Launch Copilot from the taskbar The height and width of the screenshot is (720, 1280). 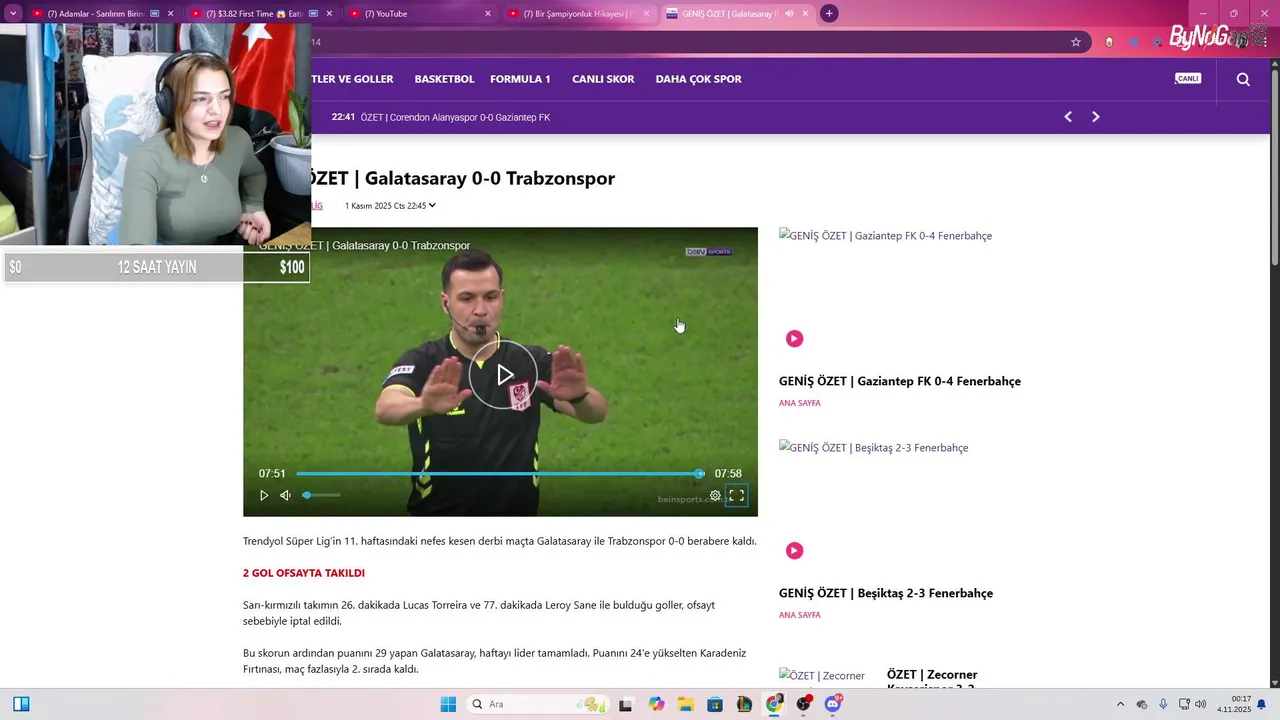[656, 704]
